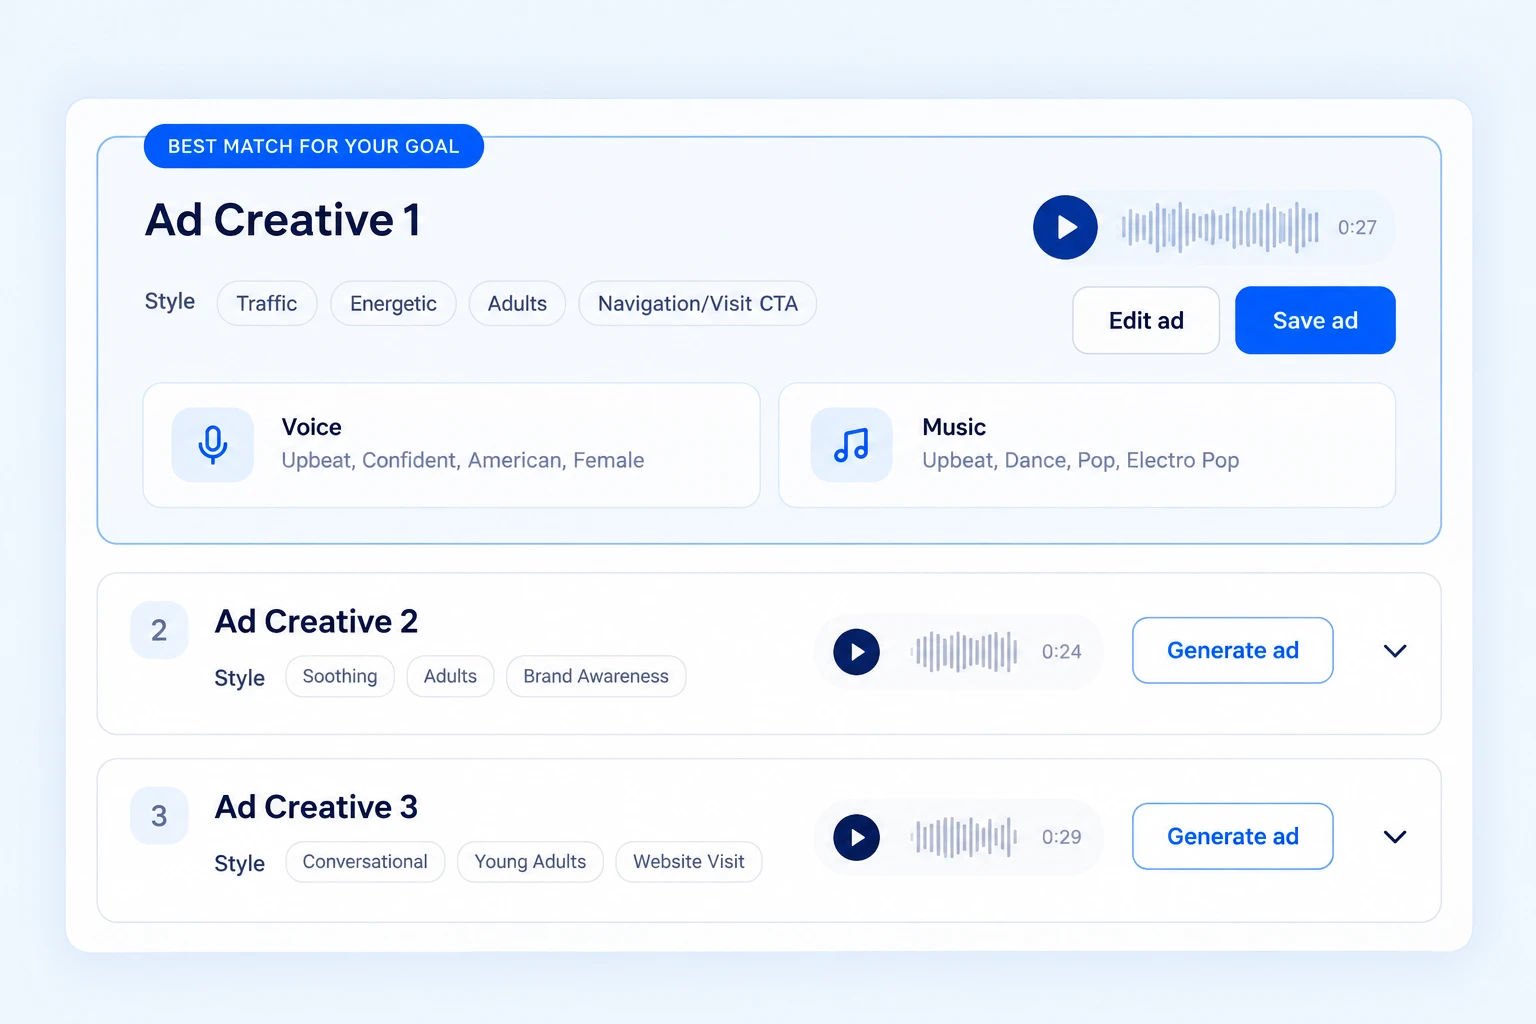Select the Energetic style tag
1536x1024 pixels.
click(x=393, y=303)
